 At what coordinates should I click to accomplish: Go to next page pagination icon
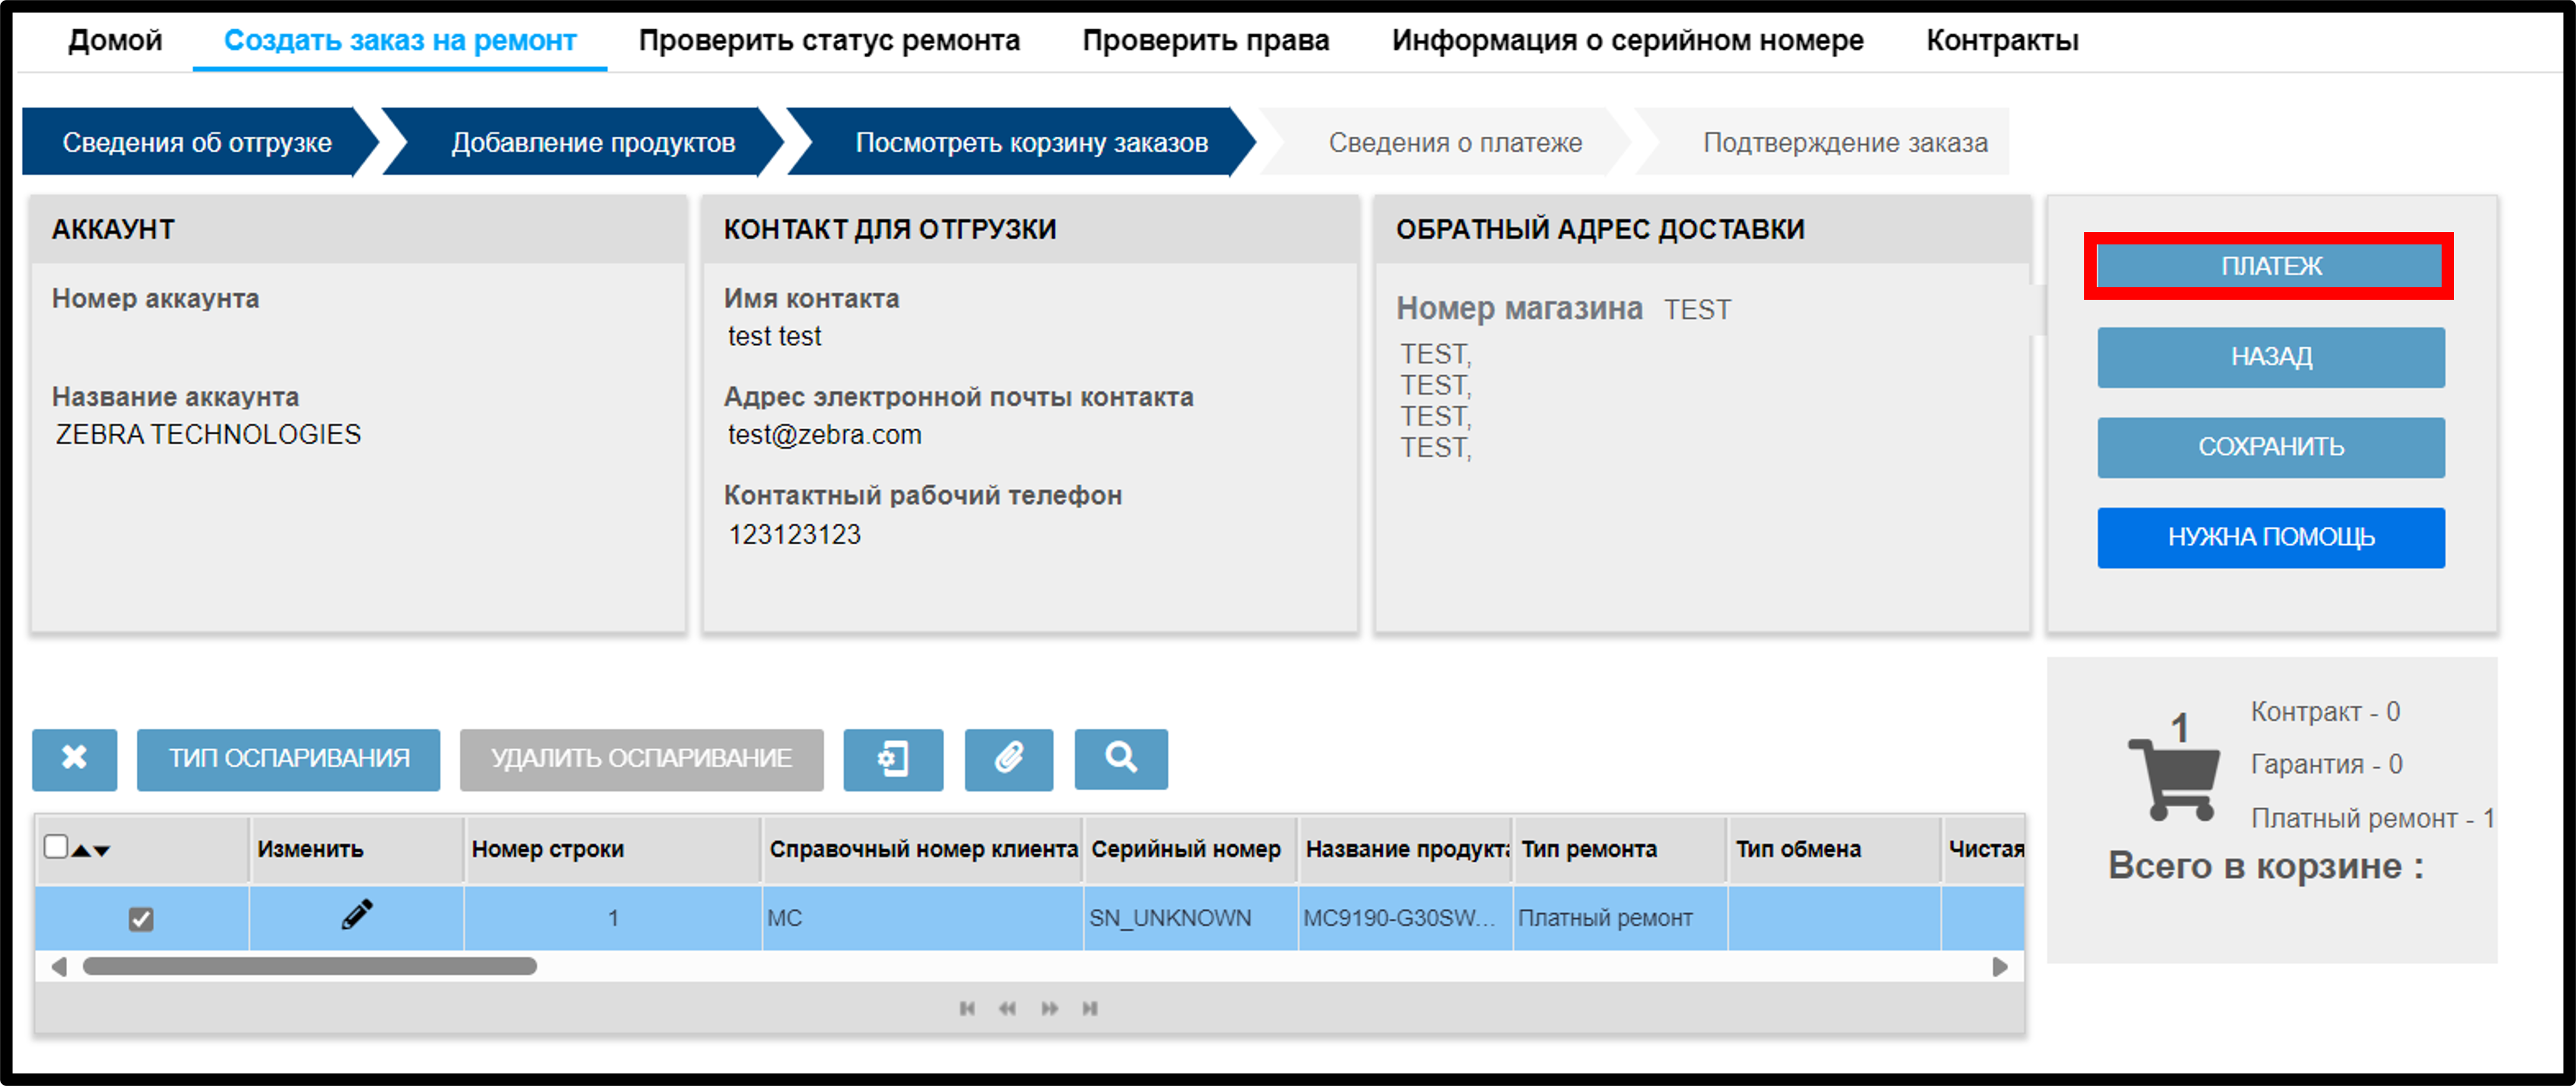(1049, 1008)
